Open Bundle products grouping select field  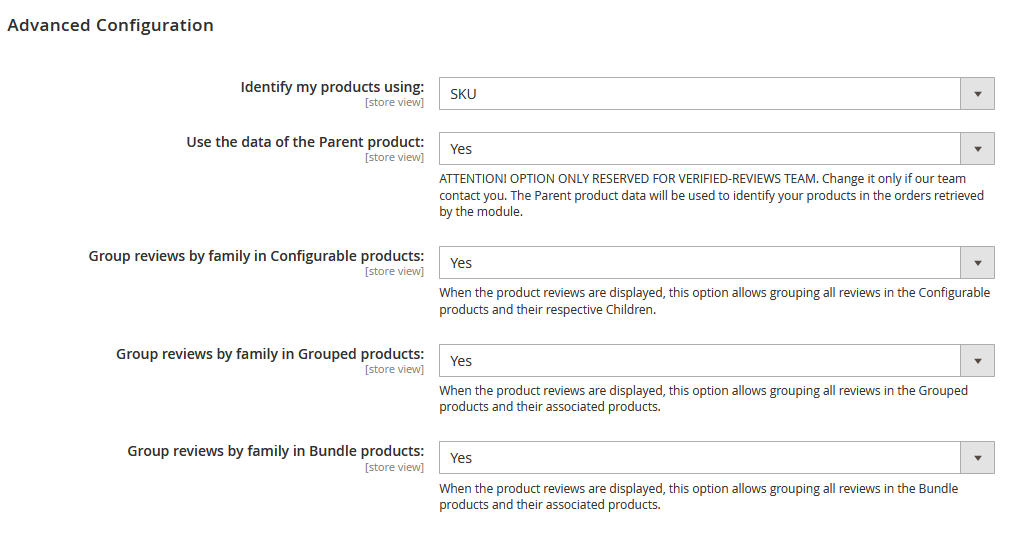point(700,458)
